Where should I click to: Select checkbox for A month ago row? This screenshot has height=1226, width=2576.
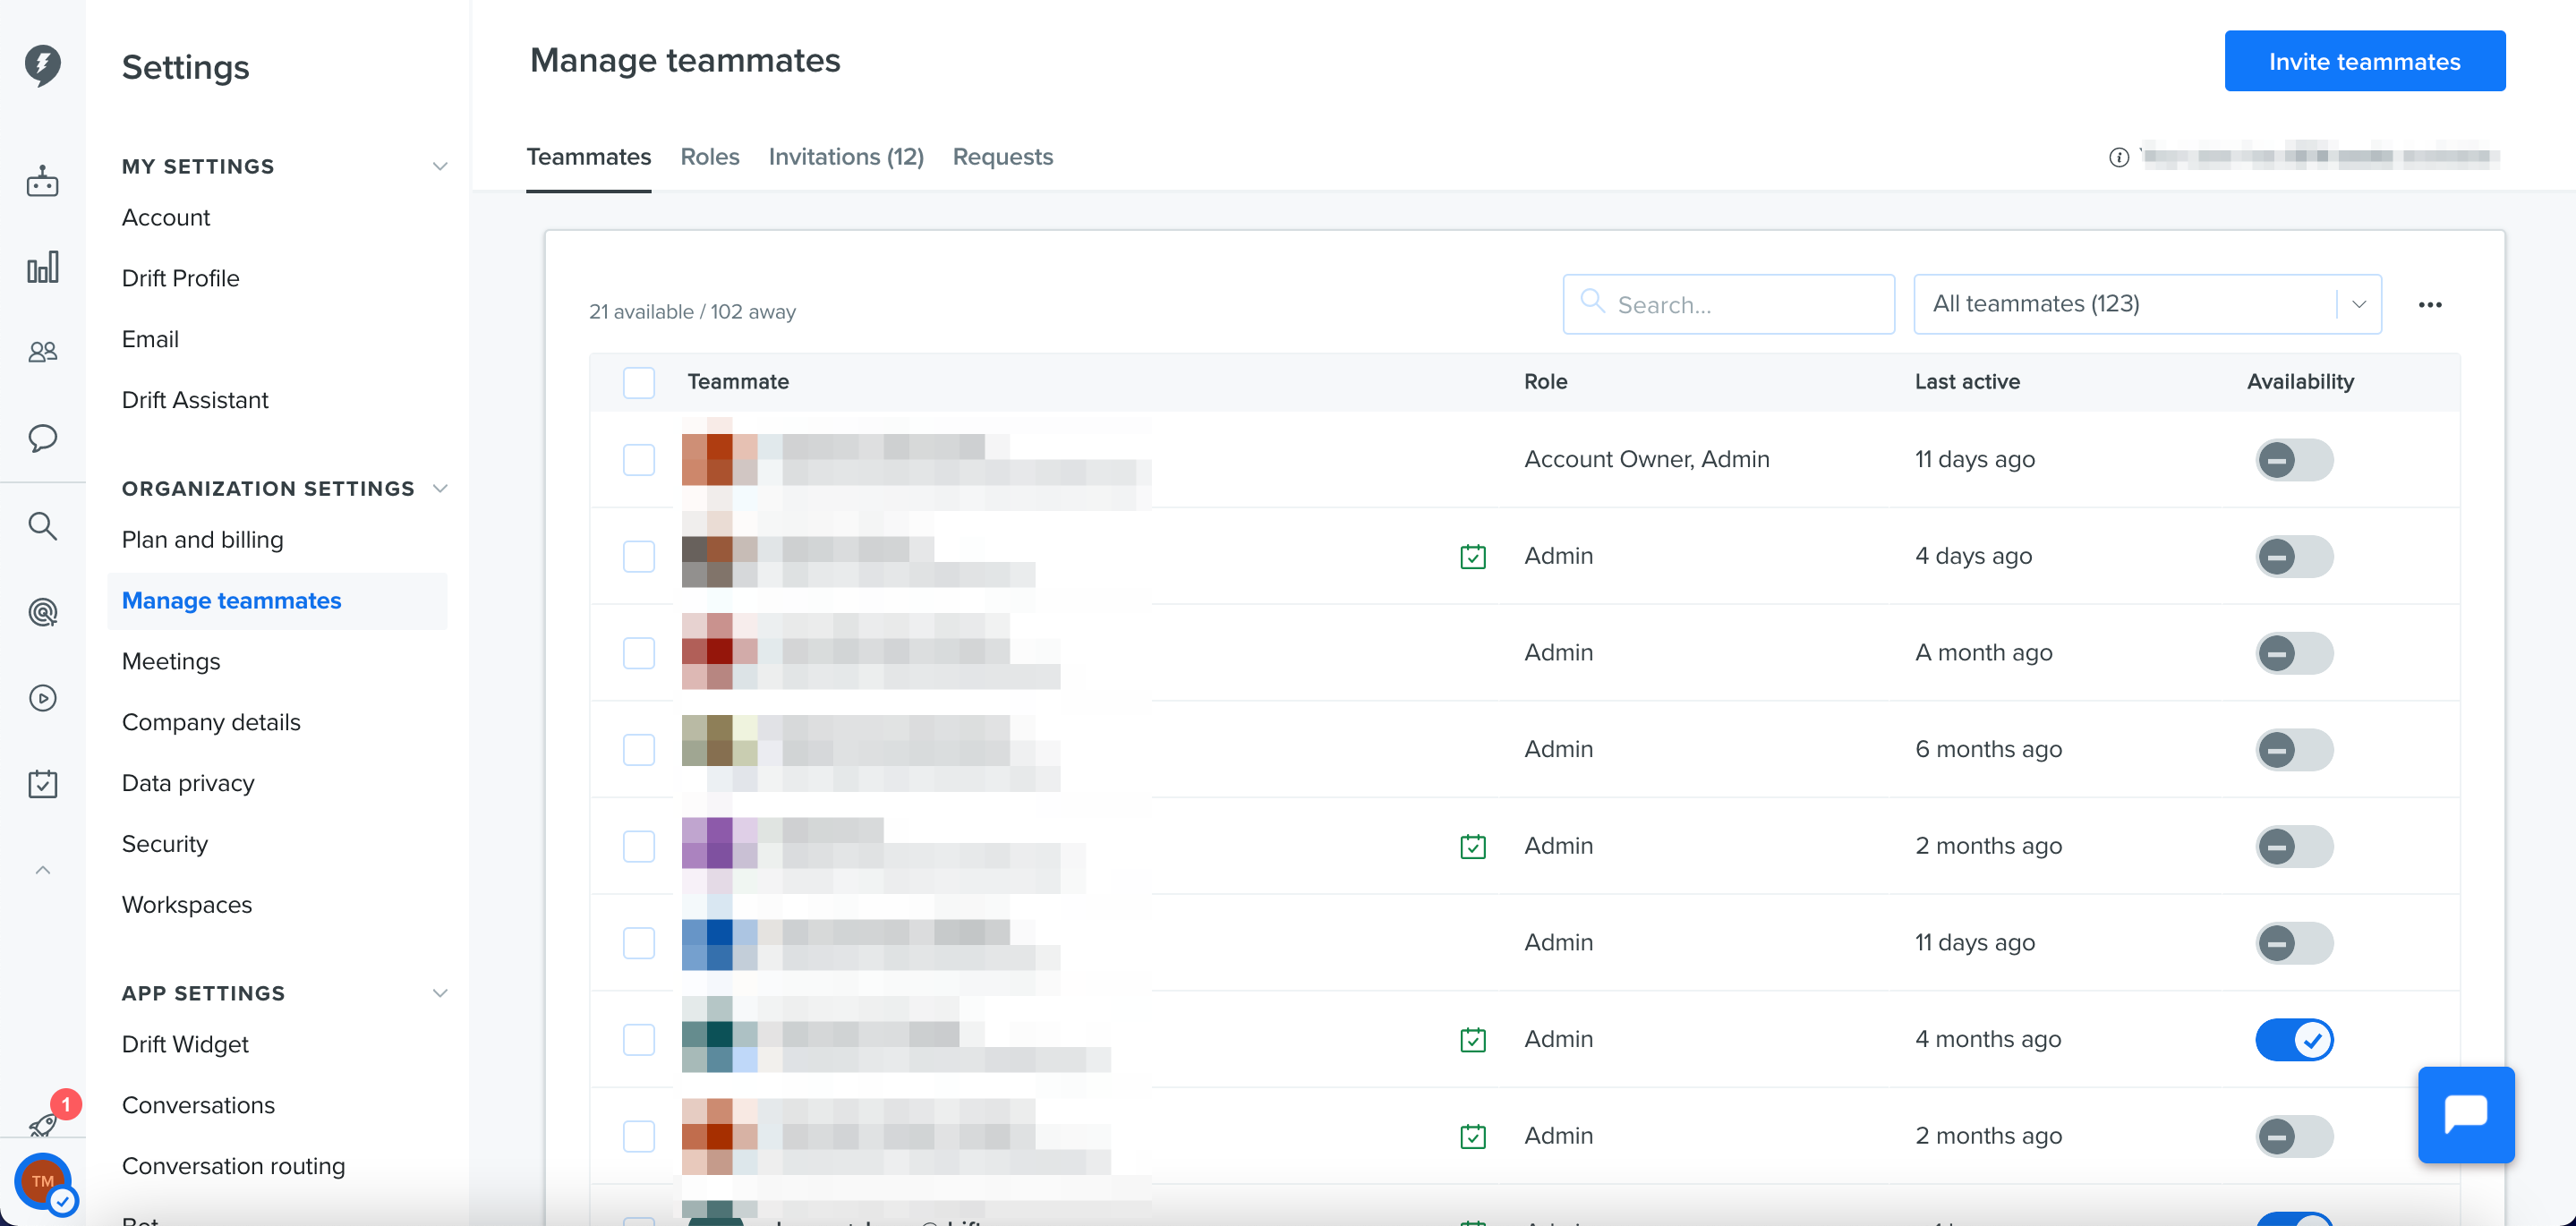pyautogui.click(x=638, y=653)
